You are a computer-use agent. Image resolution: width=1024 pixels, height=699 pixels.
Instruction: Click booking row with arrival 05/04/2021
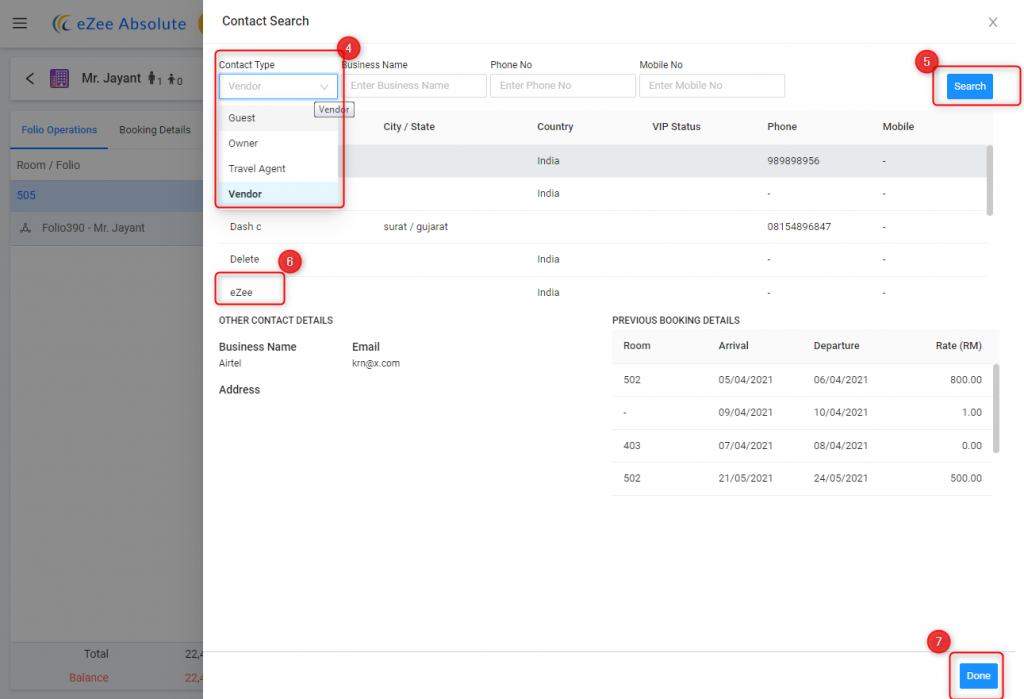pos(802,380)
